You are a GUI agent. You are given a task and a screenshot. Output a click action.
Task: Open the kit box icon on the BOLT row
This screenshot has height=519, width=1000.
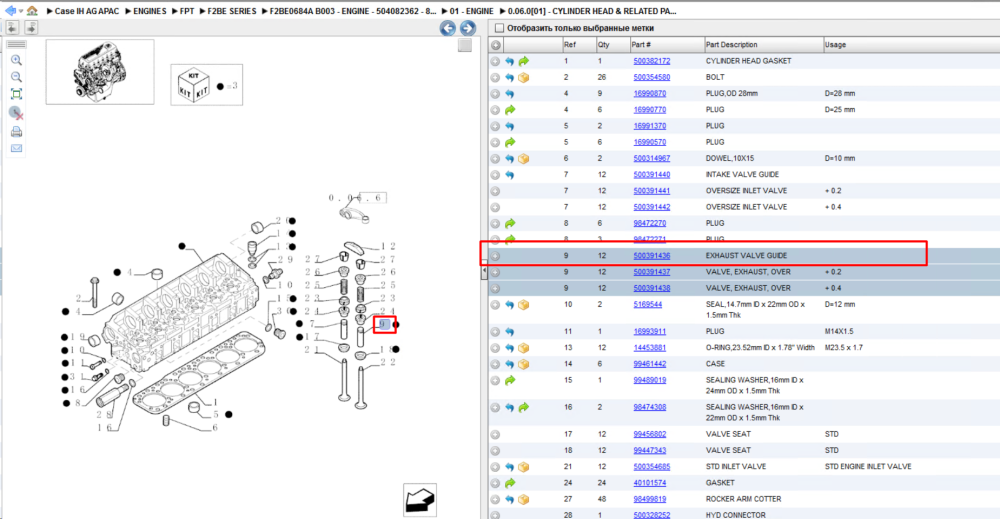(x=524, y=78)
